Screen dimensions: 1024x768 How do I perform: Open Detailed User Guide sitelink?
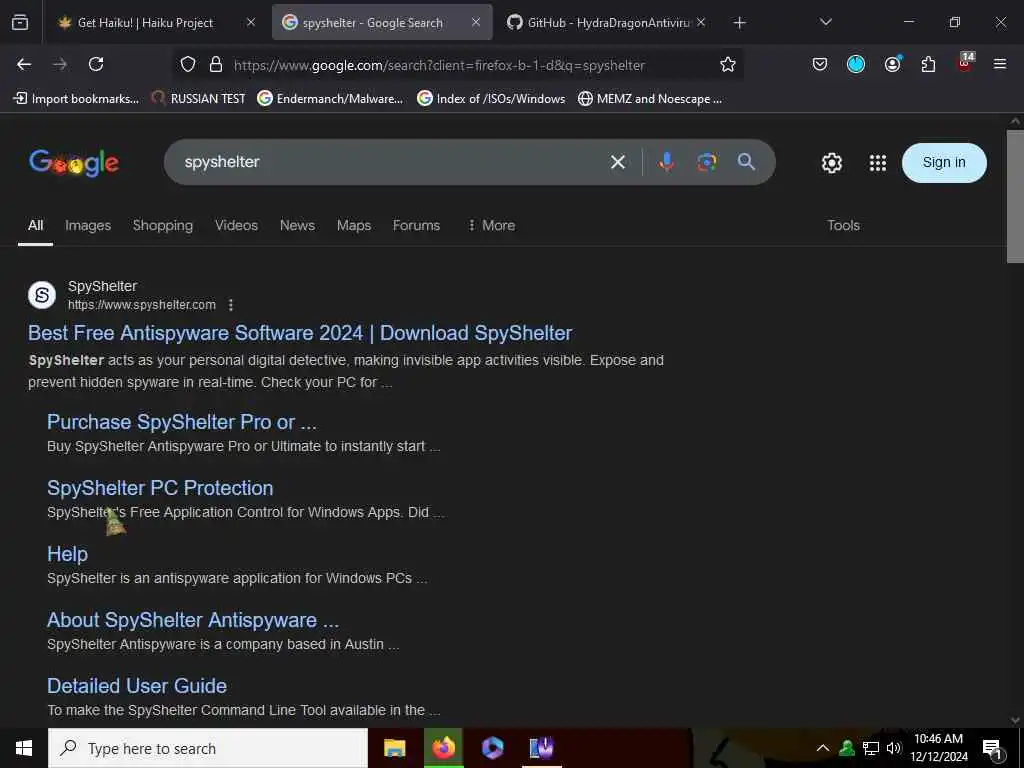point(136,686)
